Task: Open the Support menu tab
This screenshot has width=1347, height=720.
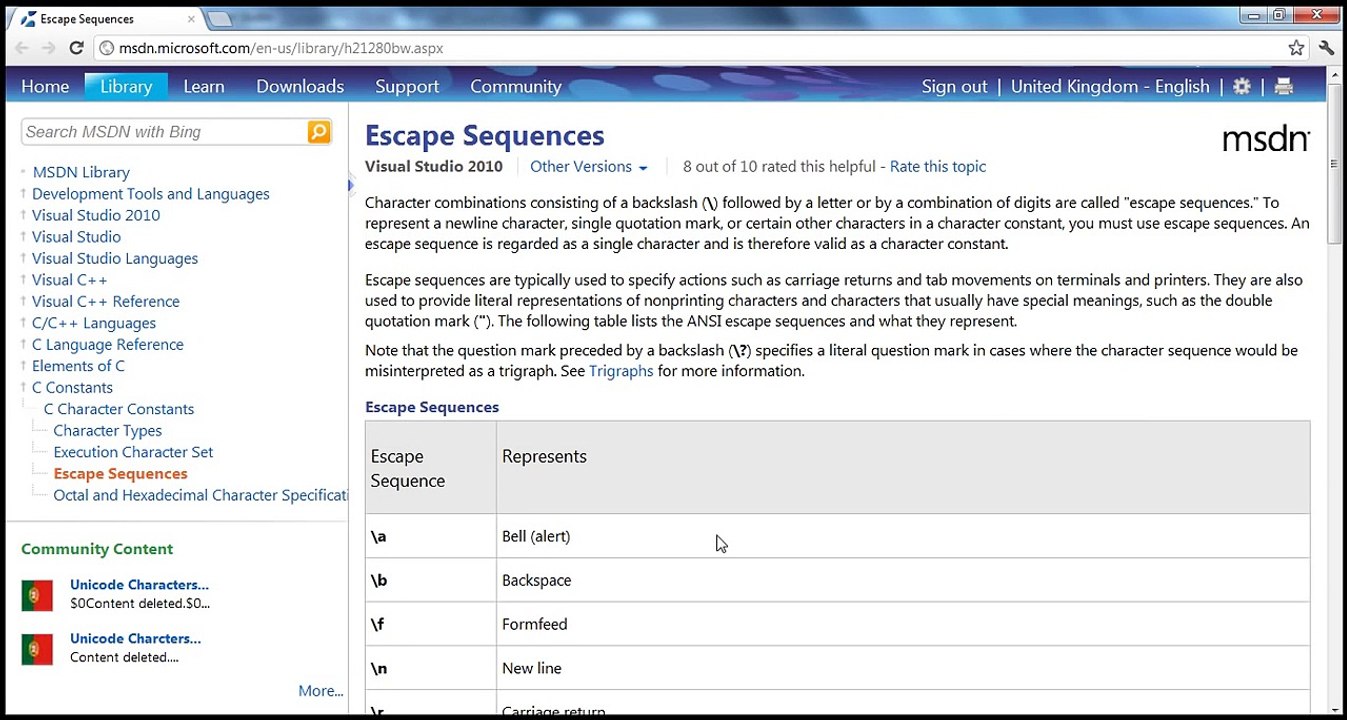Action: [407, 86]
